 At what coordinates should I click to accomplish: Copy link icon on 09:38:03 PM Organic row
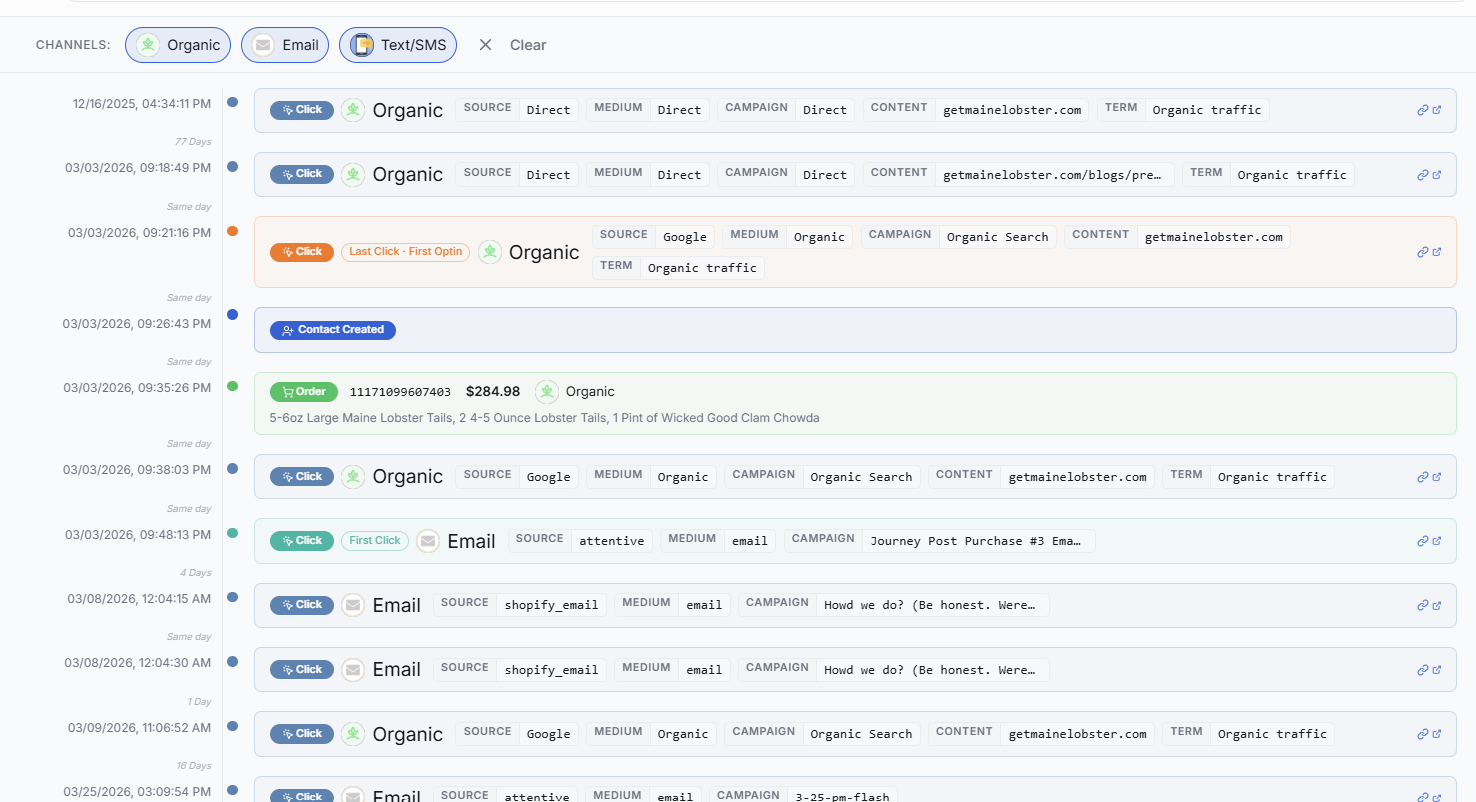click(x=1422, y=477)
